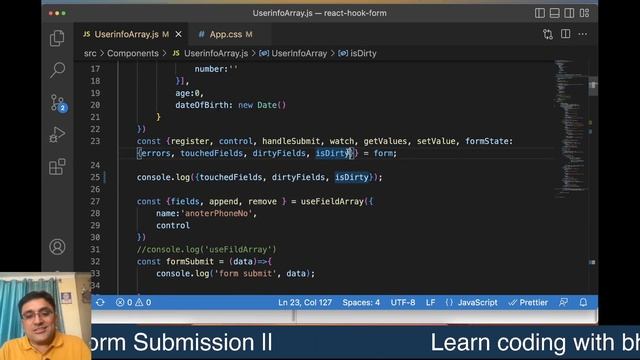Click 'getValues' on line 23

pos(385,141)
